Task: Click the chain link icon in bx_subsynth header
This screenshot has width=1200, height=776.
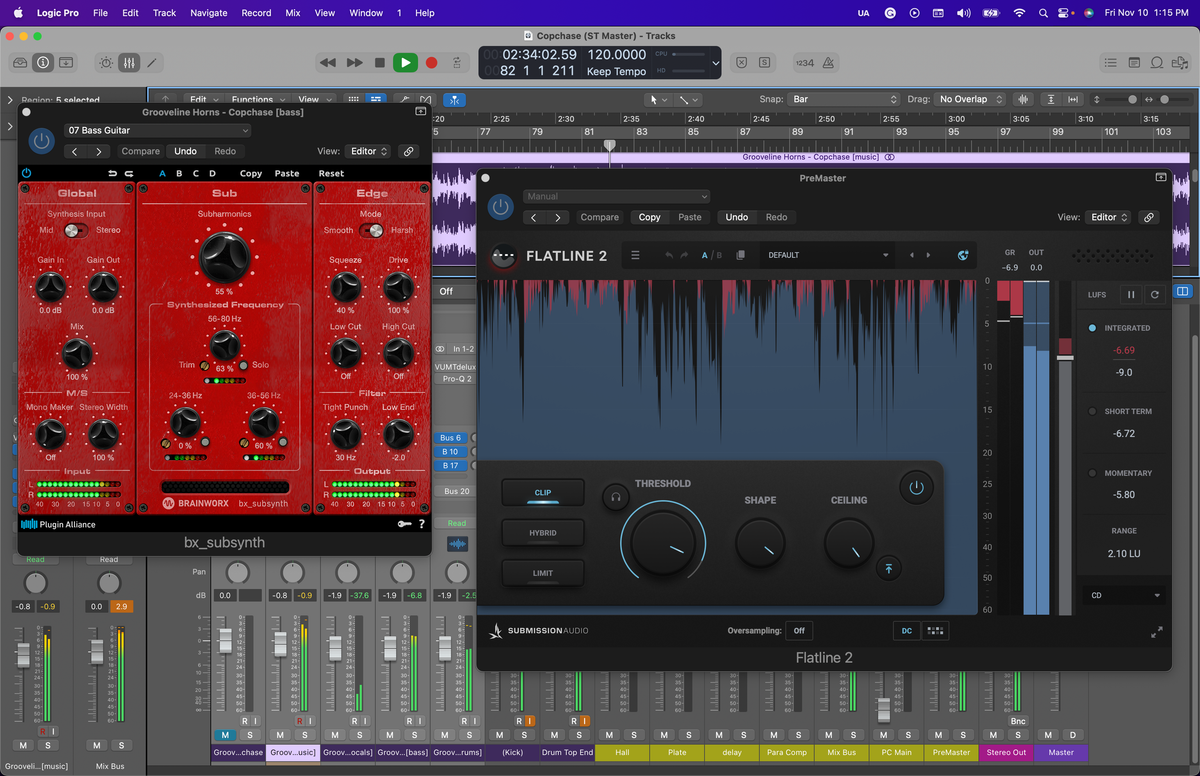Action: (407, 151)
